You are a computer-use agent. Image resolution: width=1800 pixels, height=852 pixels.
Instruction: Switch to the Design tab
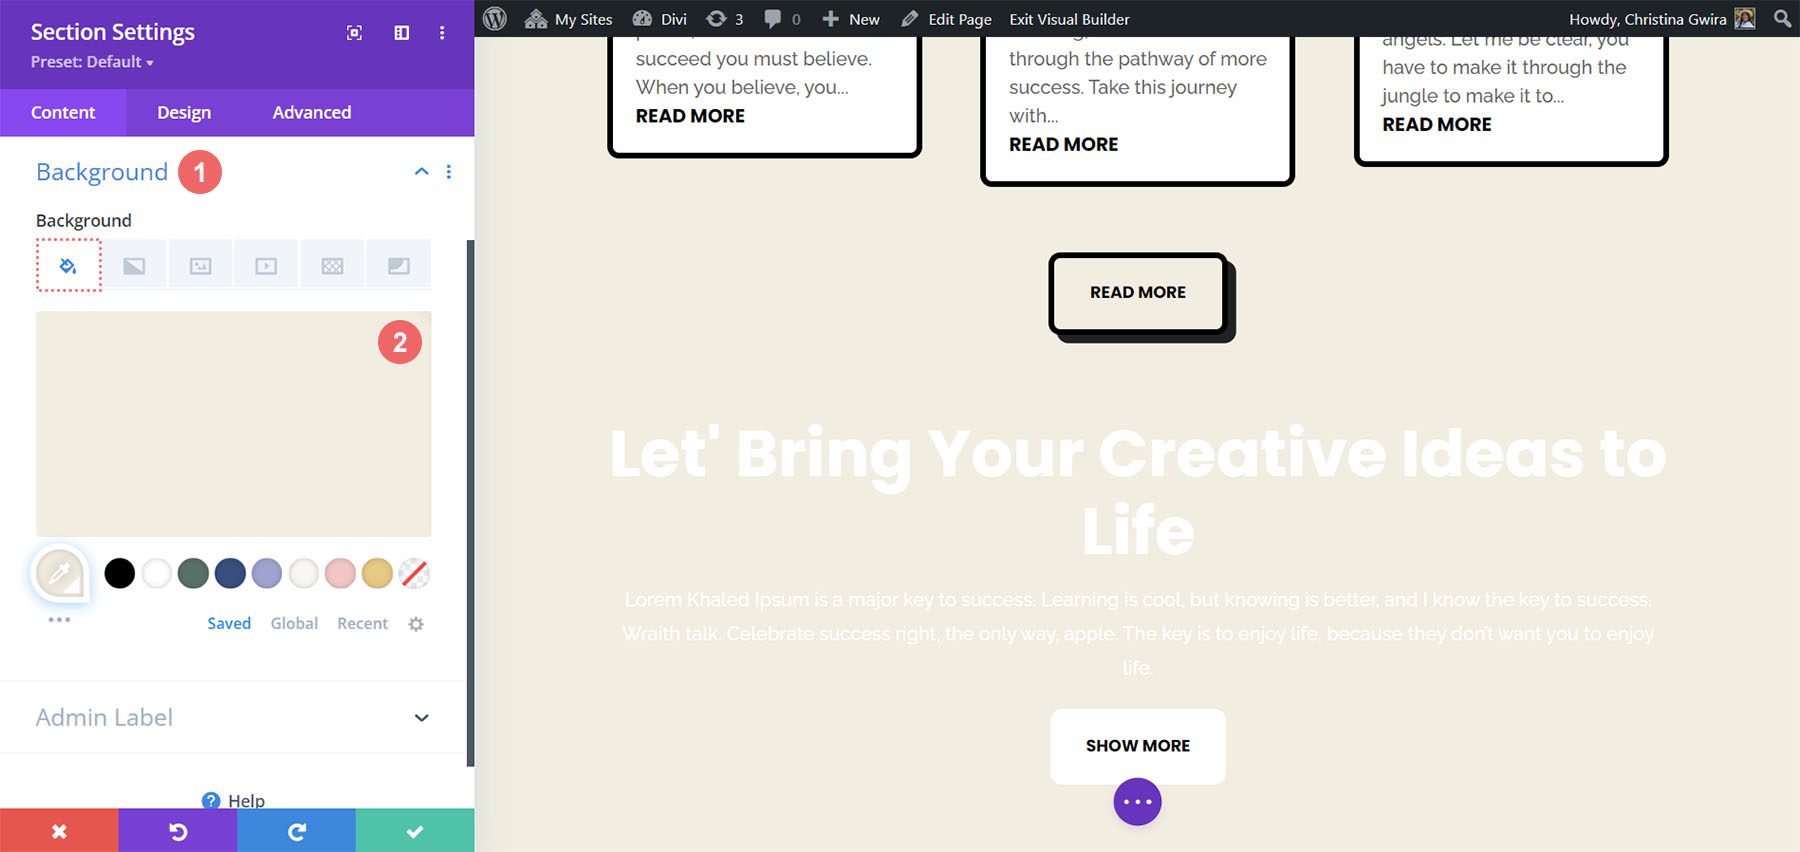184,113
